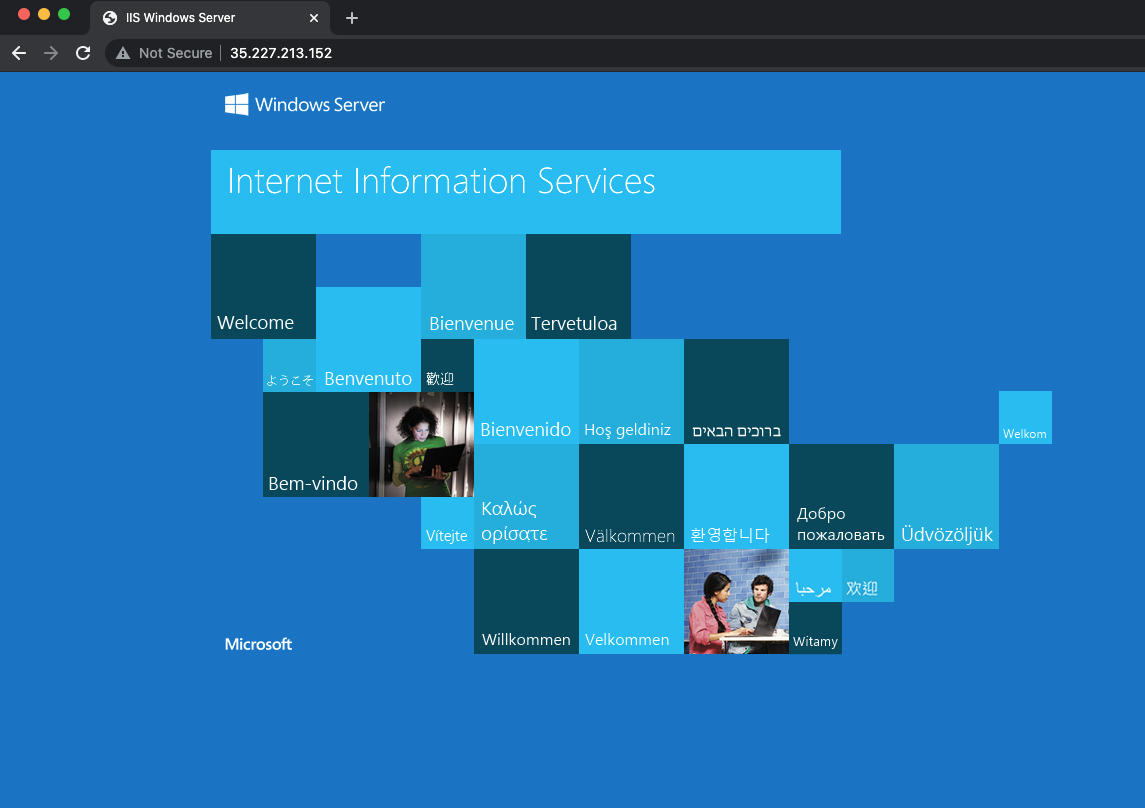Click the Not Secure warning icon
The width and height of the screenshot is (1145, 808).
click(123, 53)
